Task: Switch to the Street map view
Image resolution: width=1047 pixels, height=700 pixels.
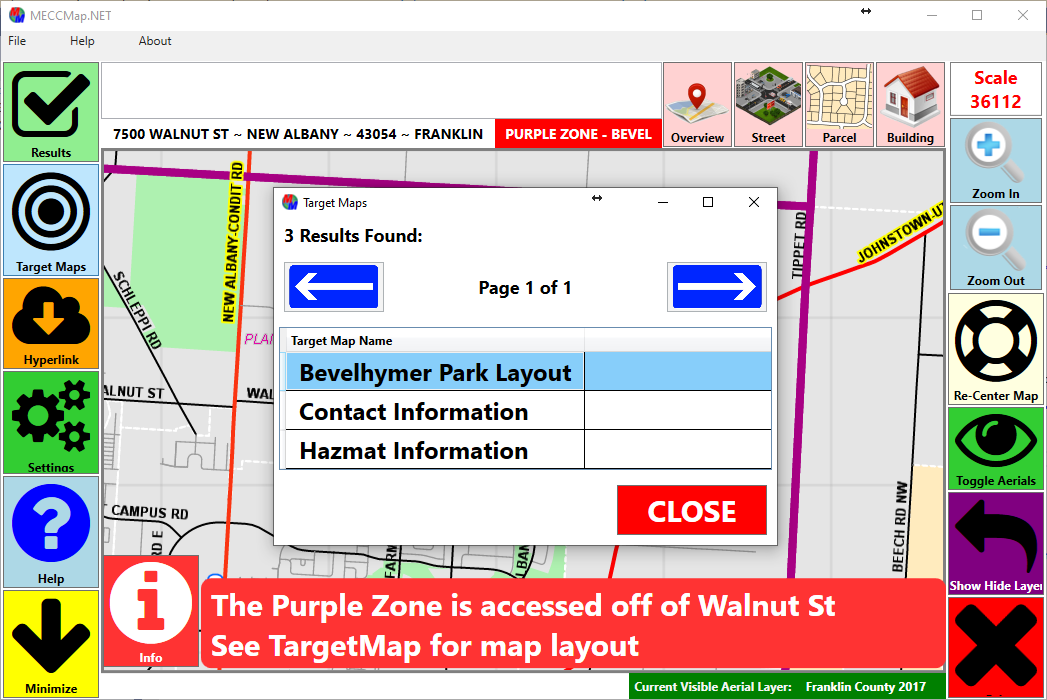Action: (x=768, y=105)
